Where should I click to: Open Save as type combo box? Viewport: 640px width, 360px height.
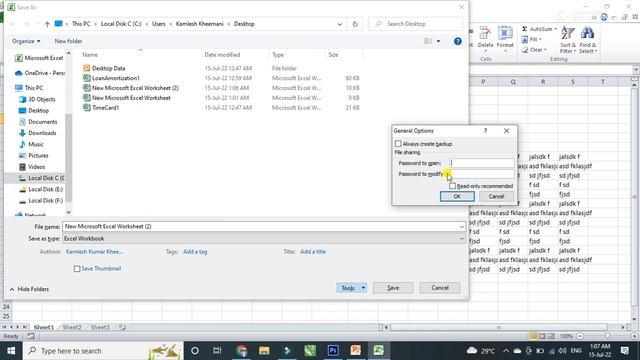[x=264, y=238]
